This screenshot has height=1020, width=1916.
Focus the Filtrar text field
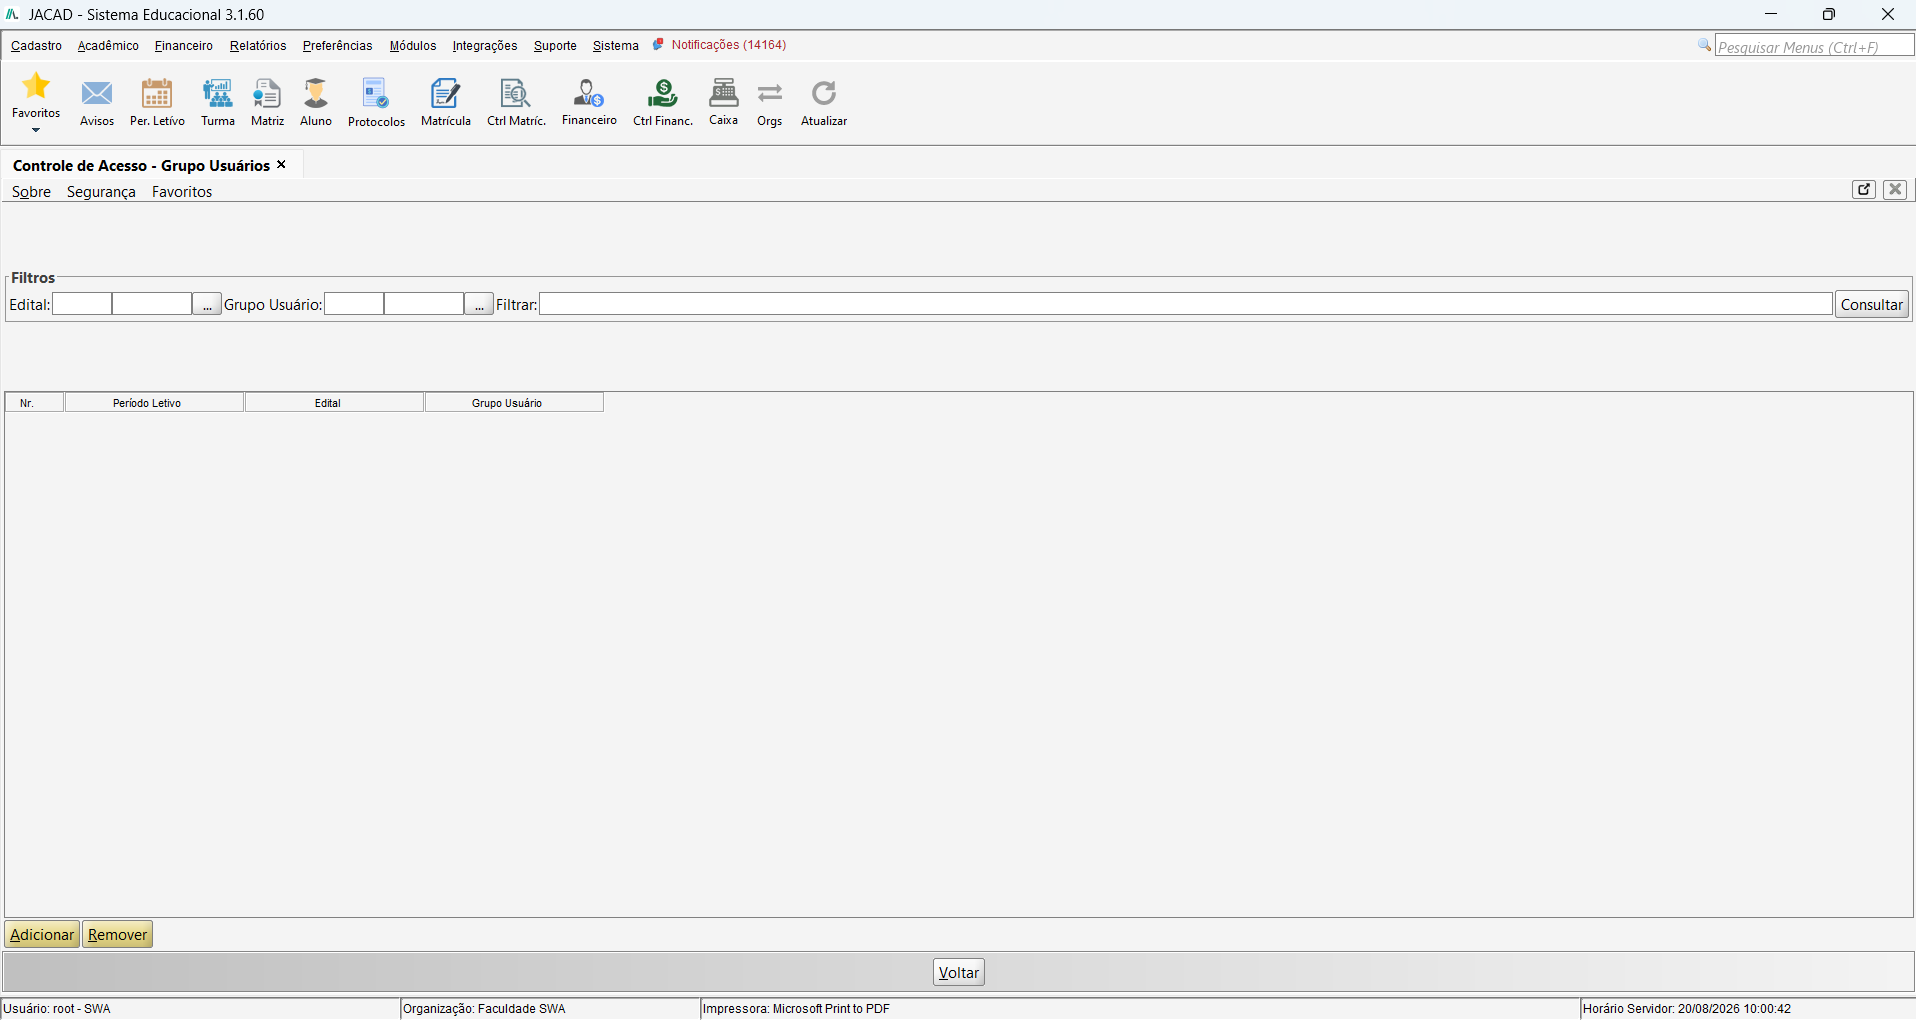(x=1186, y=305)
